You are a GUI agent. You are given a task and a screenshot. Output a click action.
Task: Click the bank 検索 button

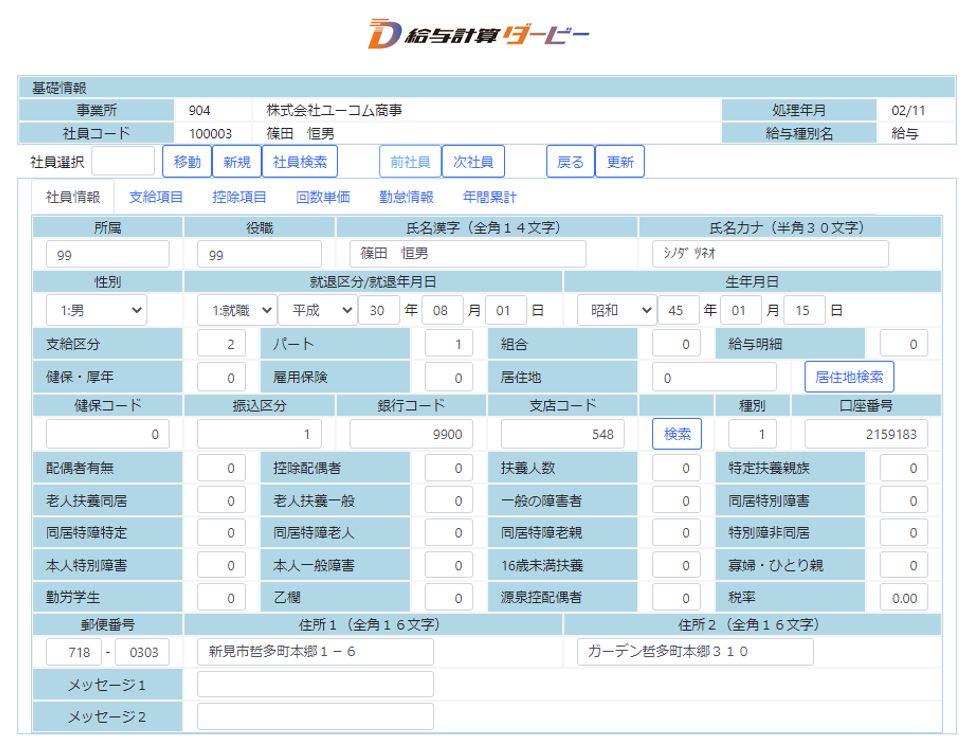pyautogui.click(x=677, y=434)
